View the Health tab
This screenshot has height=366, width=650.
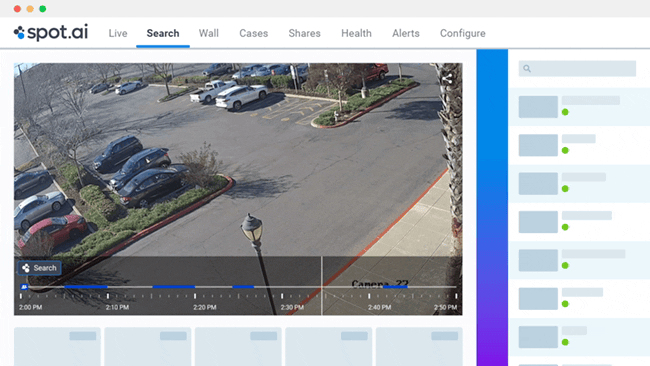[357, 33]
